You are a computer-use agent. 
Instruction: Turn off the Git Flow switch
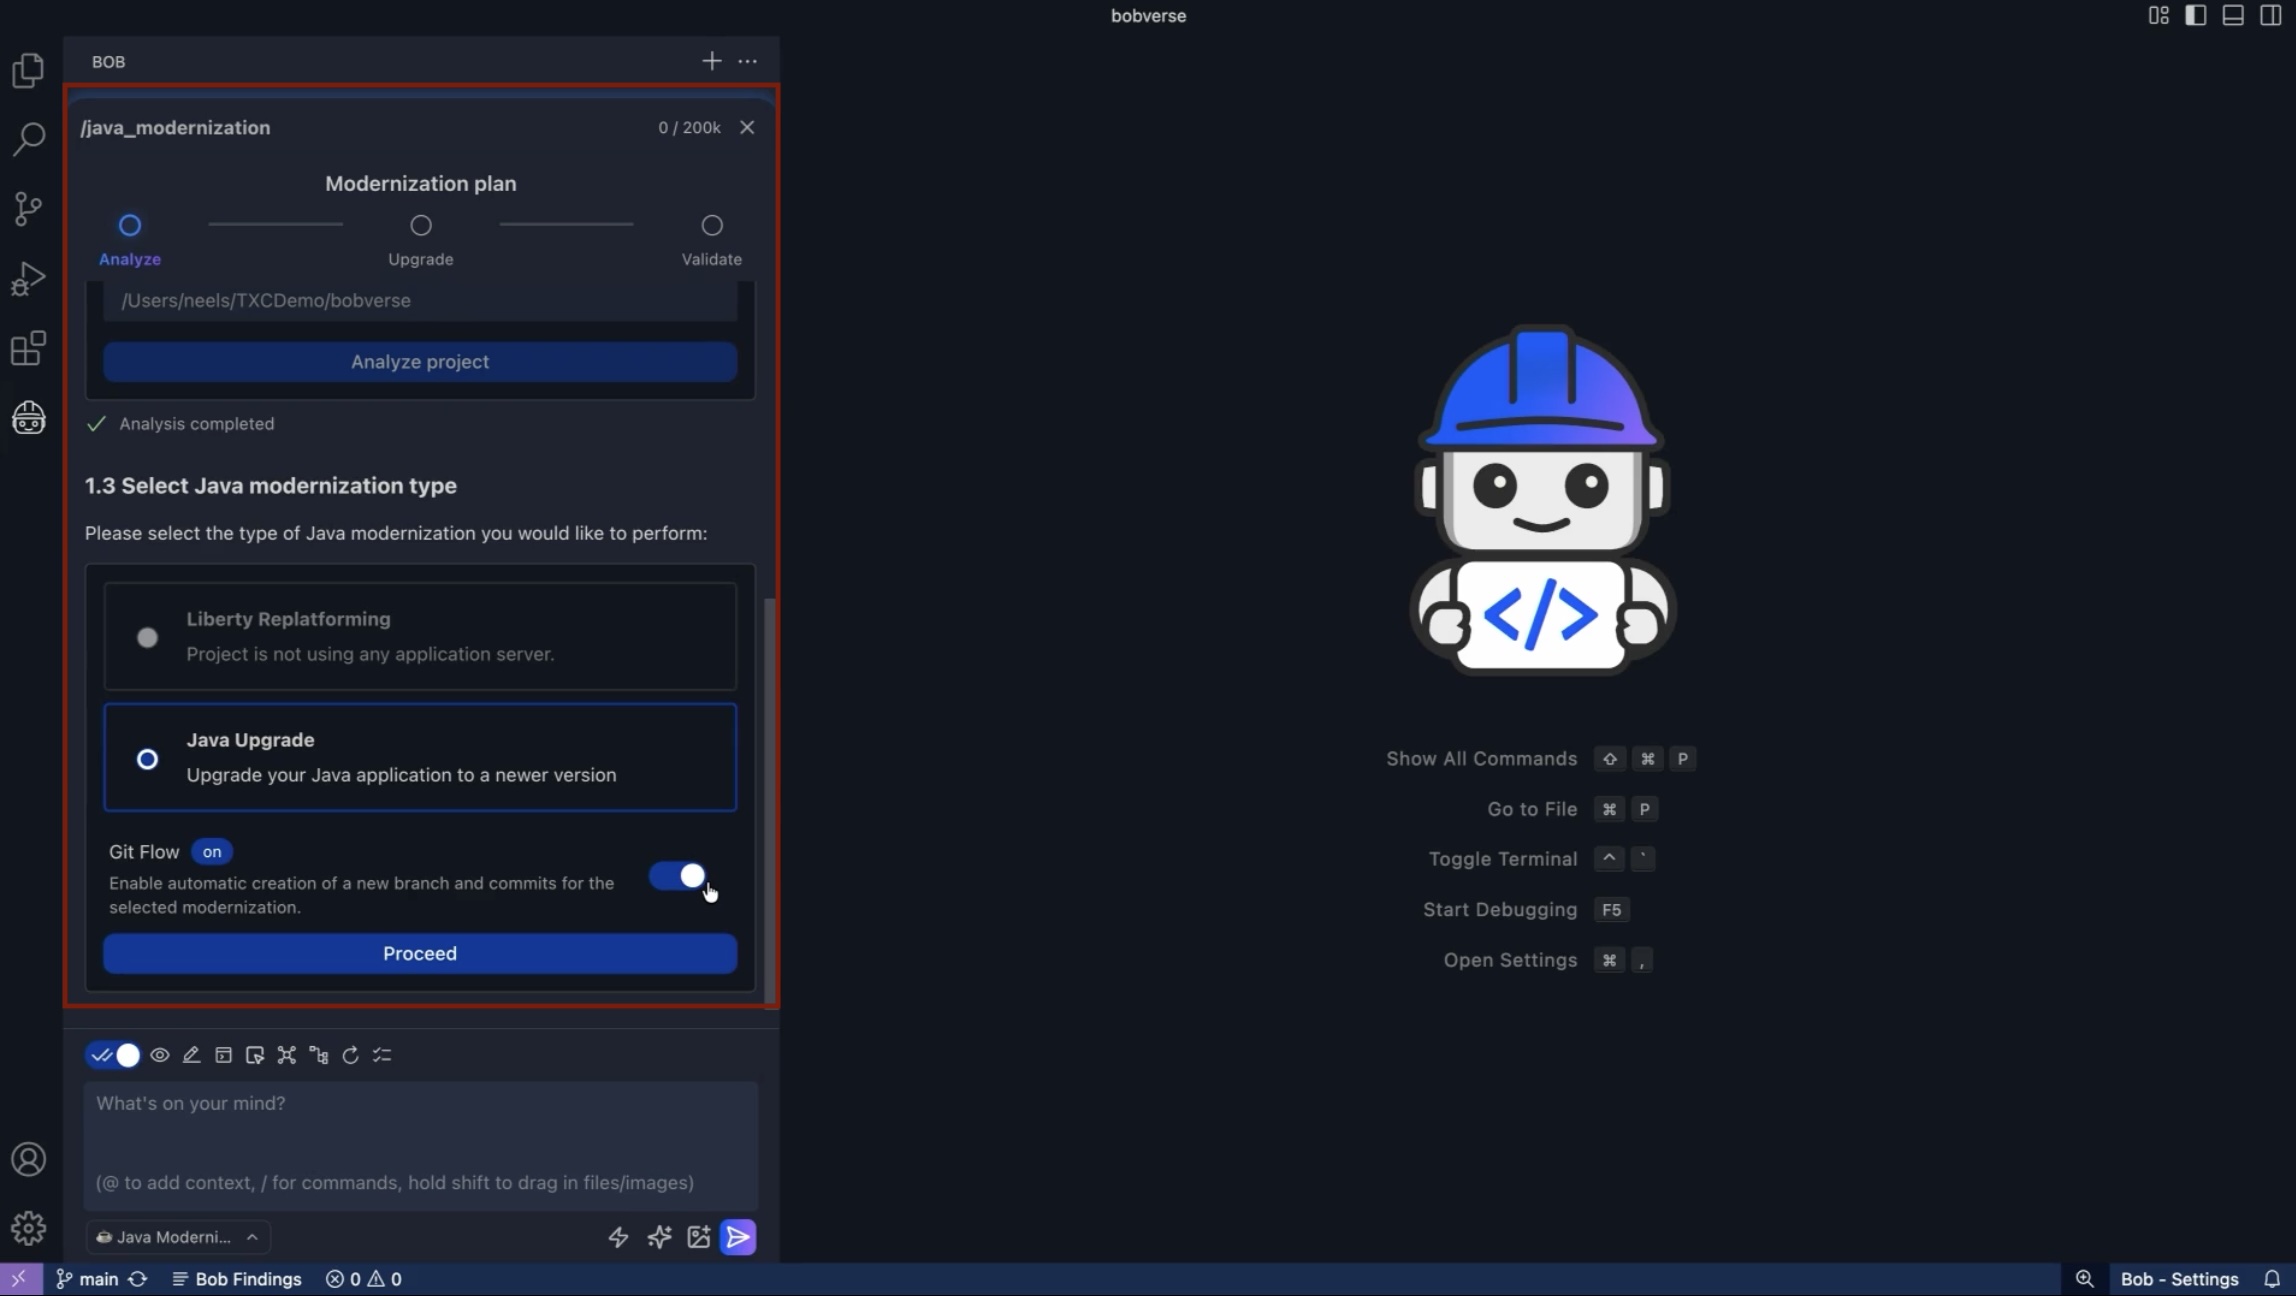[x=679, y=877]
